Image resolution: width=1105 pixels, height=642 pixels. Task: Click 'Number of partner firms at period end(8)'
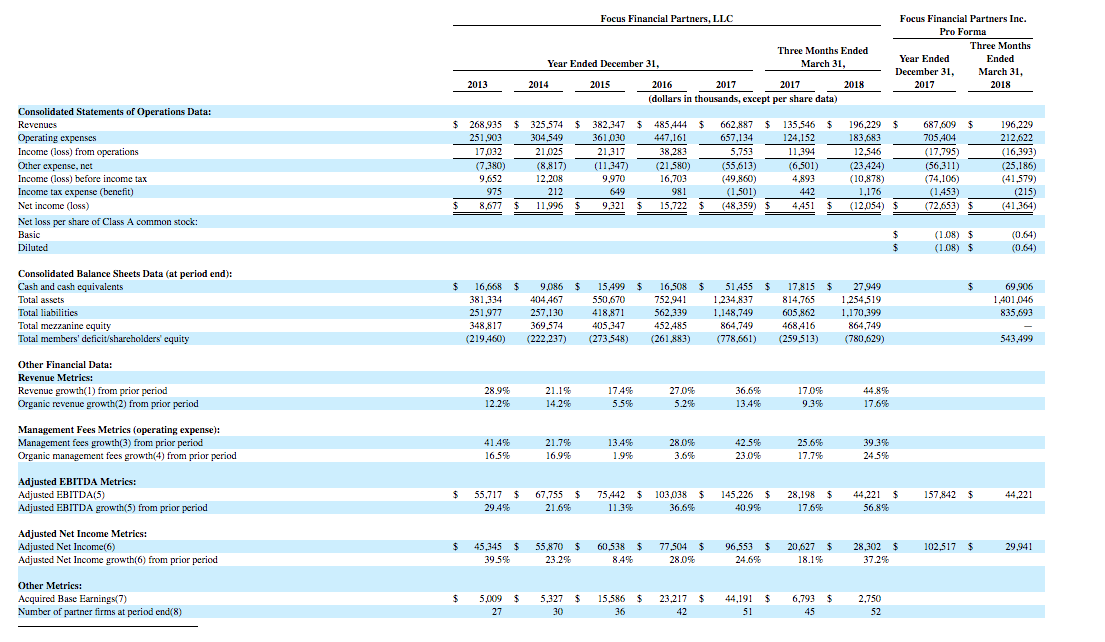pos(99,612)
